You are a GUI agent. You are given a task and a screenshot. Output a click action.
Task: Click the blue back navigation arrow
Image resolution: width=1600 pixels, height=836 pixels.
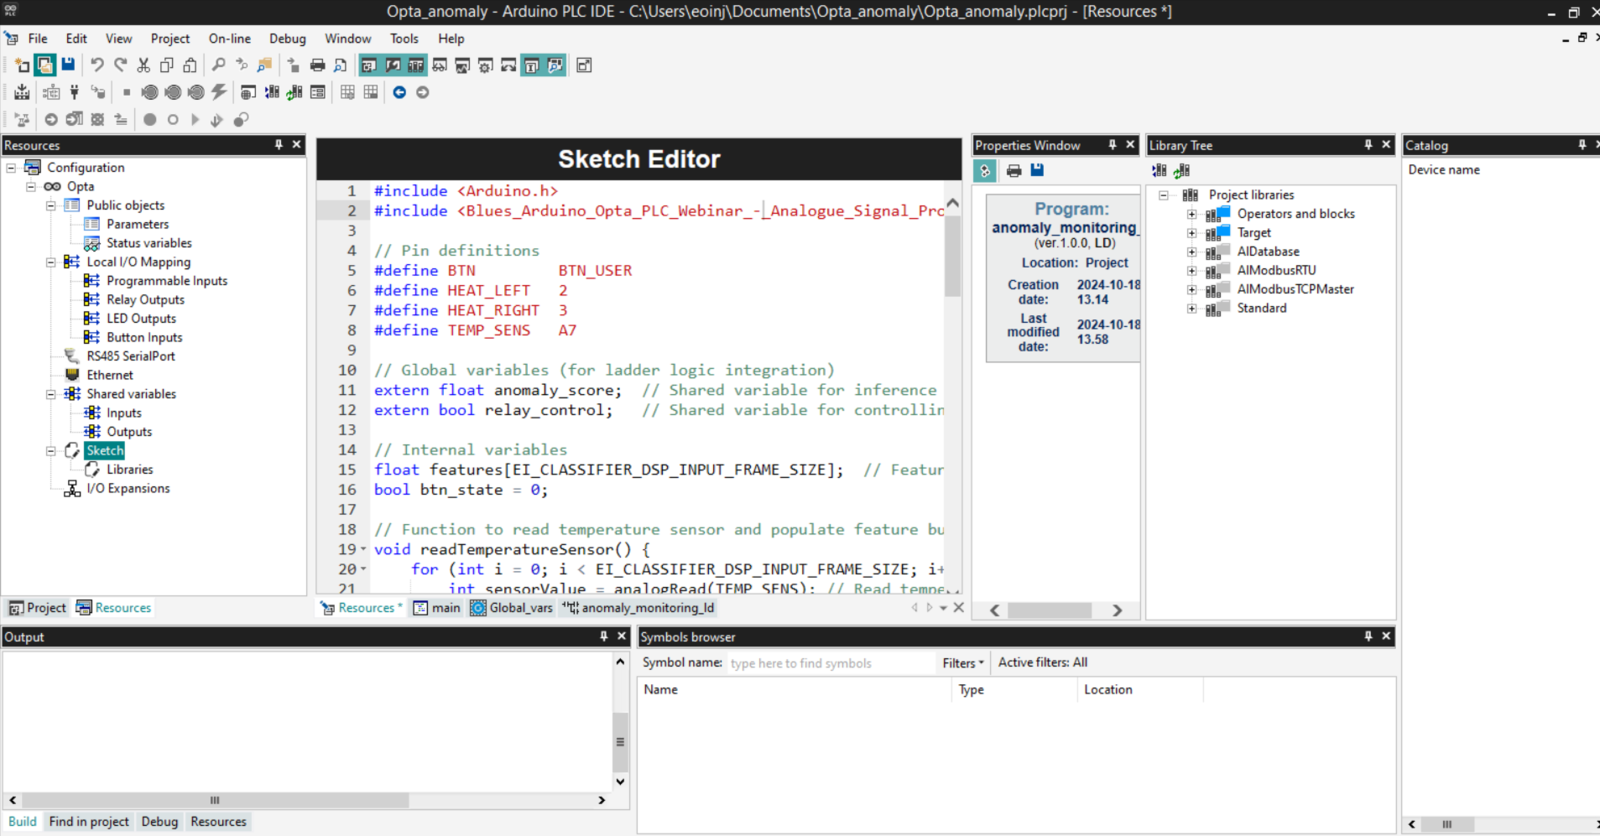click(399, 92)
